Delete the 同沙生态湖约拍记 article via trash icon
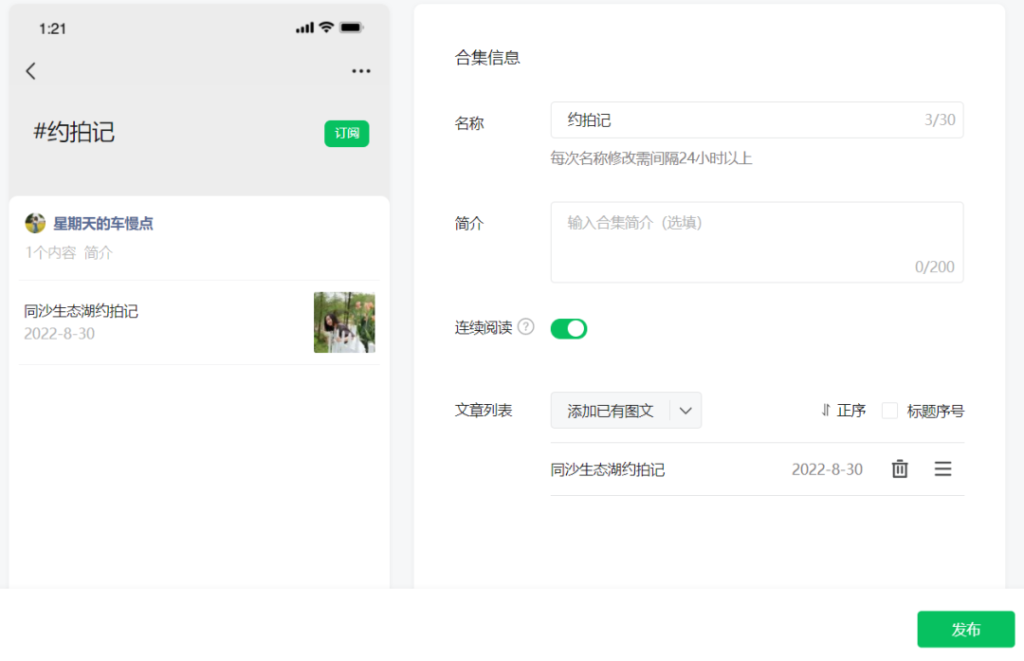Viewport: 1024px width, 661px height. pyautogui.click(x=899, y=468)
